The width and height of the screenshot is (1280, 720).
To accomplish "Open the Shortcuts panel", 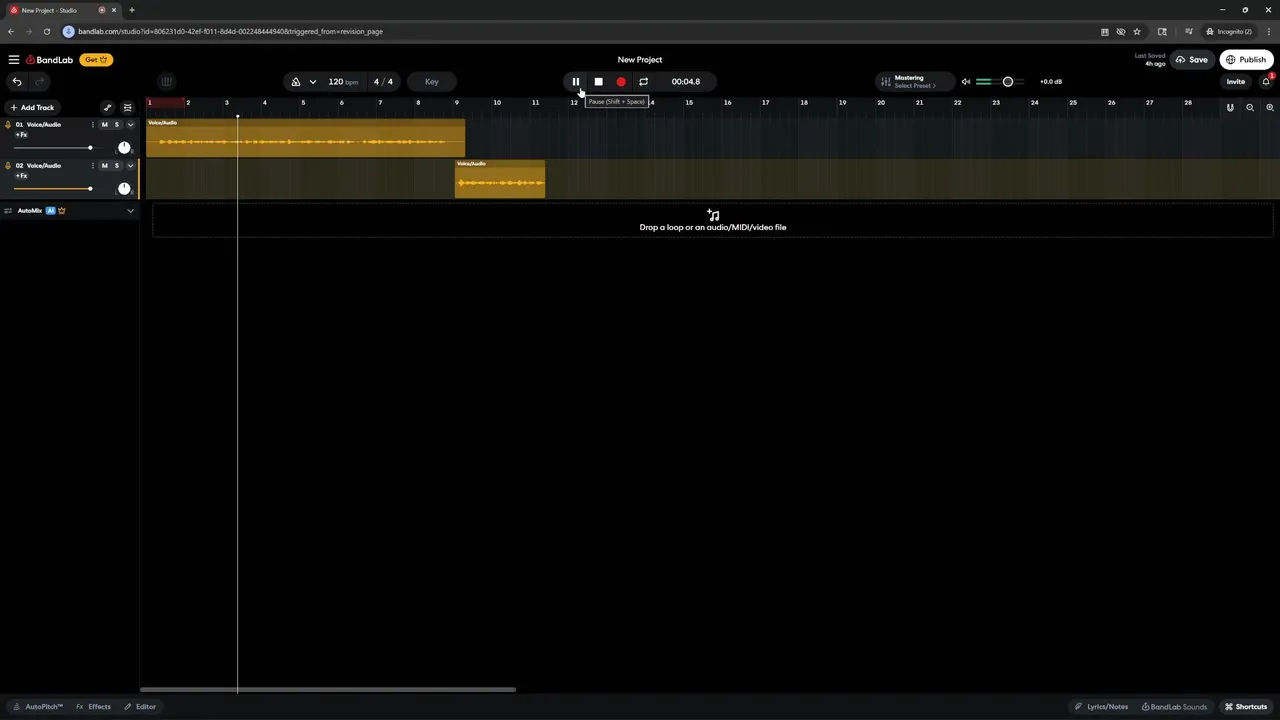I will point(1246,707).
